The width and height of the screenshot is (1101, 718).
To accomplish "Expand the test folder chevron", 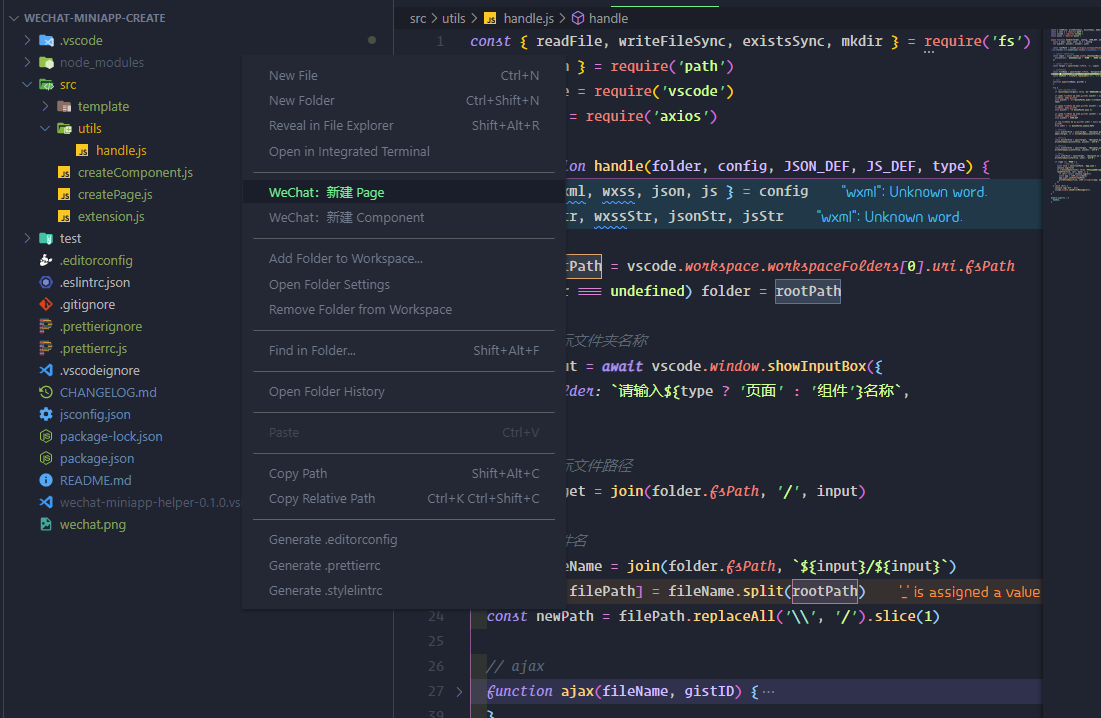I will pyautogui.click(x=27, y=239).
